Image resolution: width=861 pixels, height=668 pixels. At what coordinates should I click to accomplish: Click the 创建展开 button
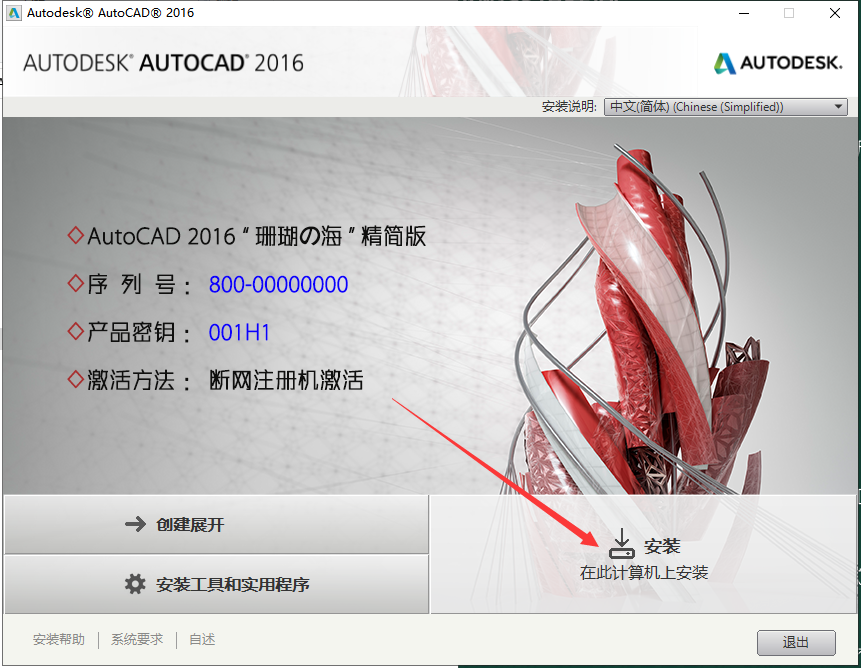(217, 524)
